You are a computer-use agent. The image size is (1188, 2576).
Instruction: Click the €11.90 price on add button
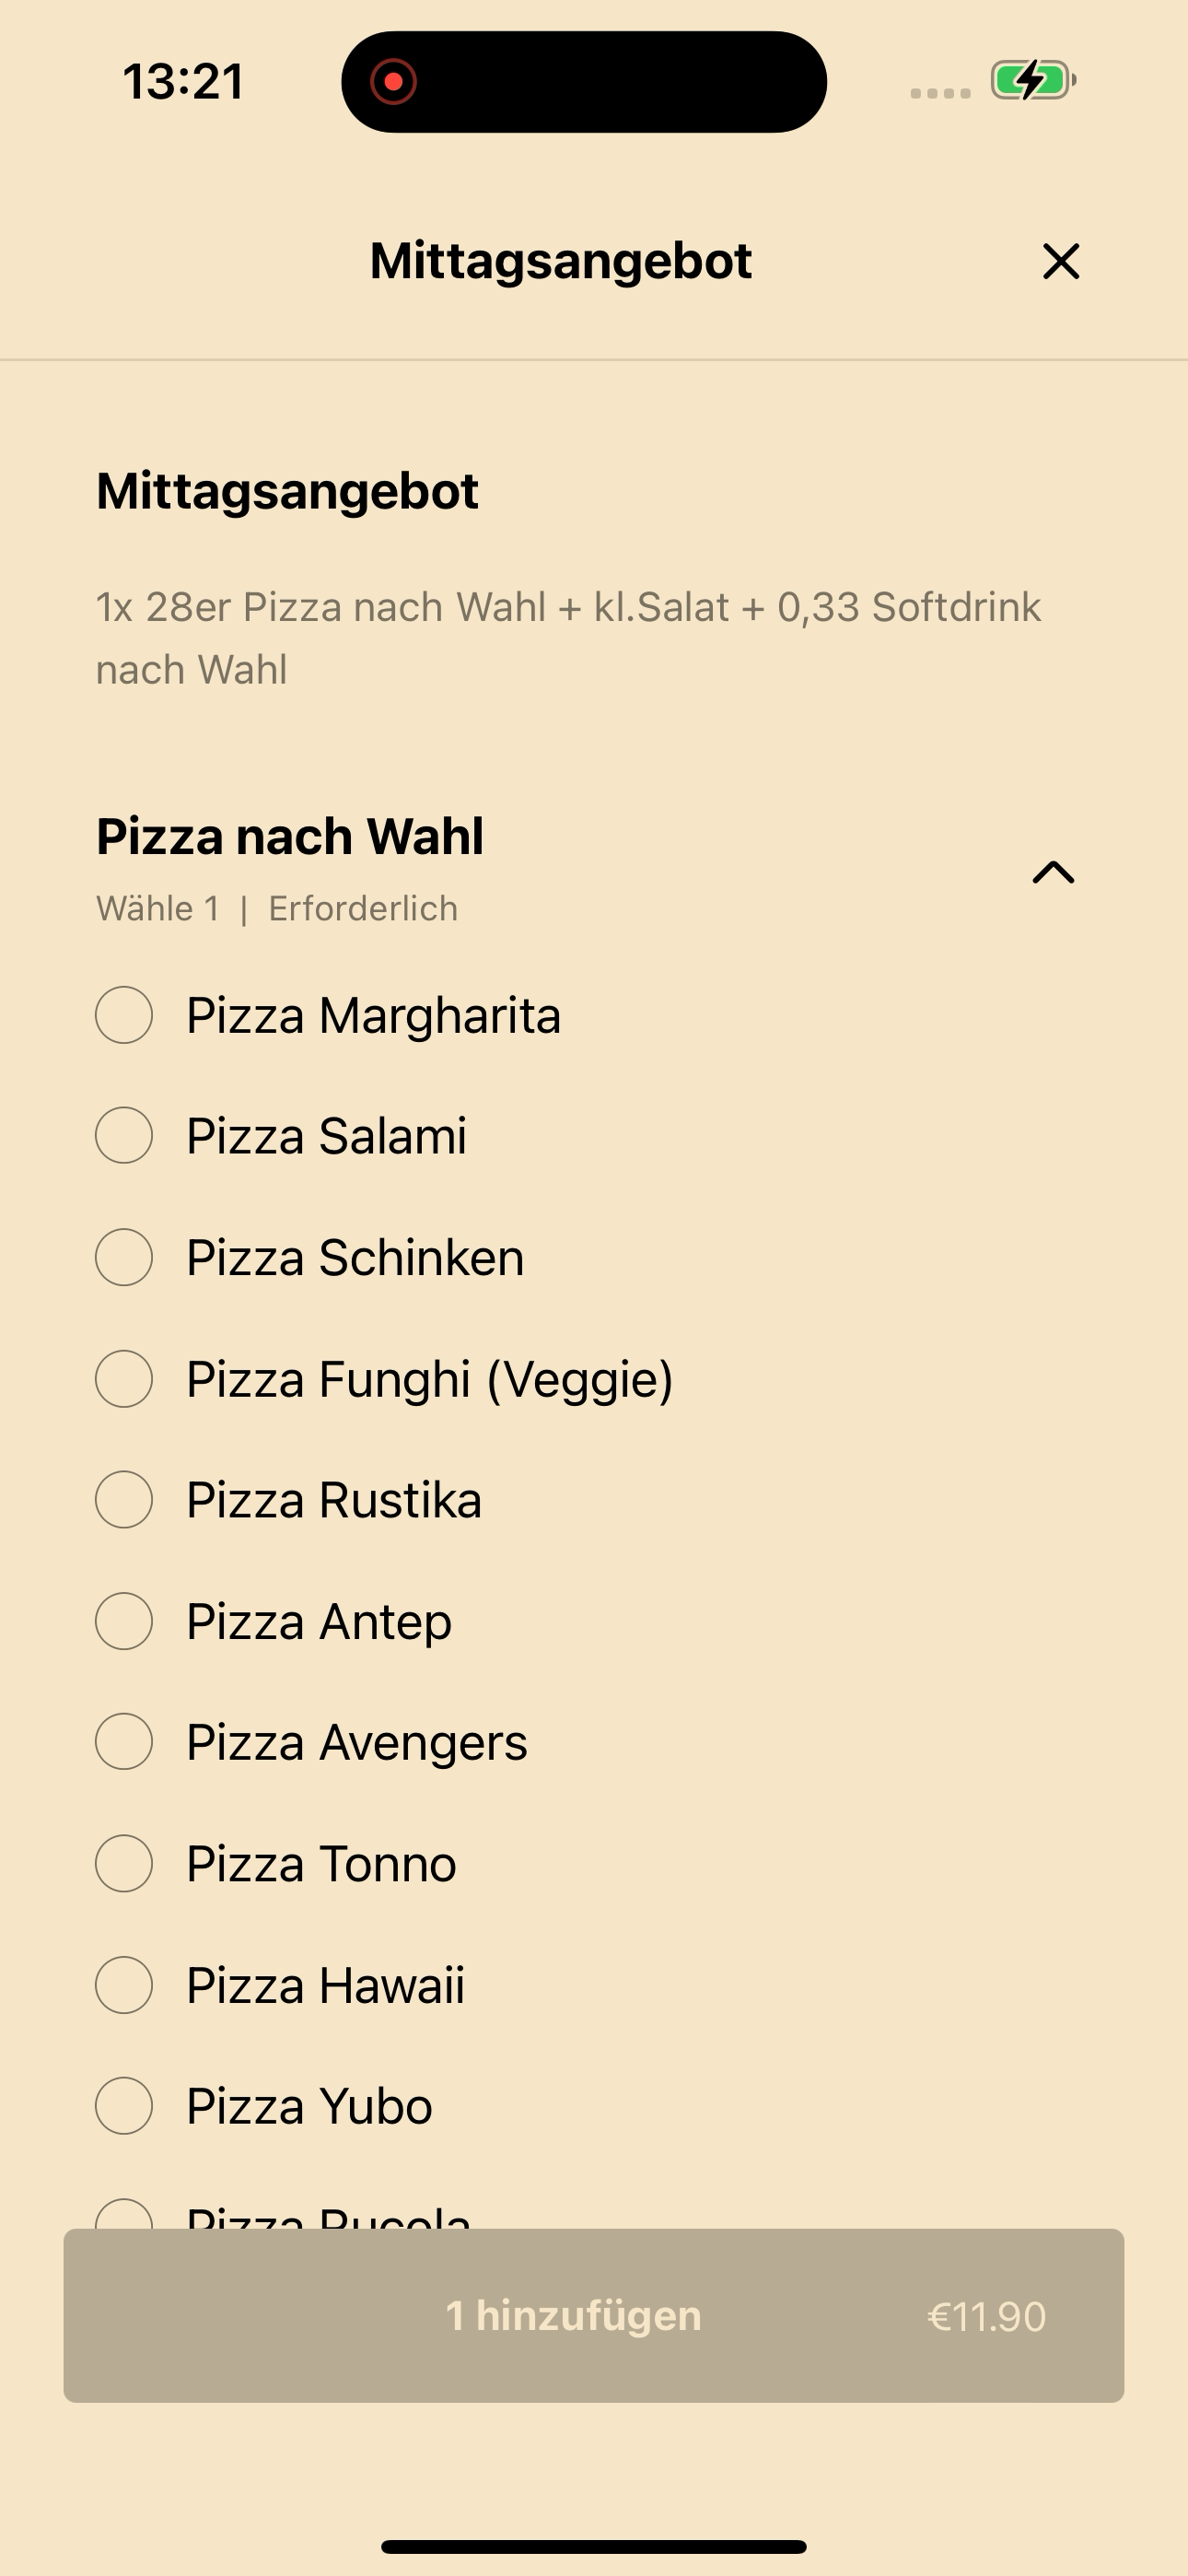(986, 2316)
